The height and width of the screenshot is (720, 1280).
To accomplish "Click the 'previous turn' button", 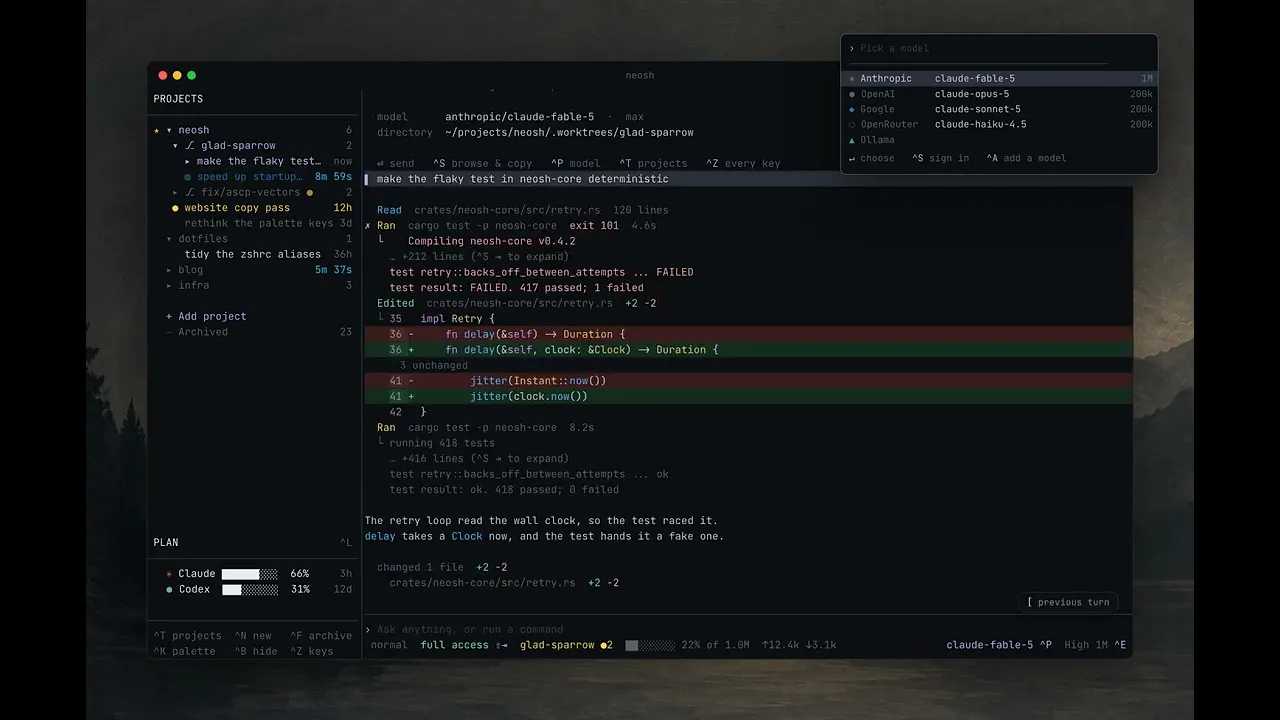I will tap(1067, 602).
